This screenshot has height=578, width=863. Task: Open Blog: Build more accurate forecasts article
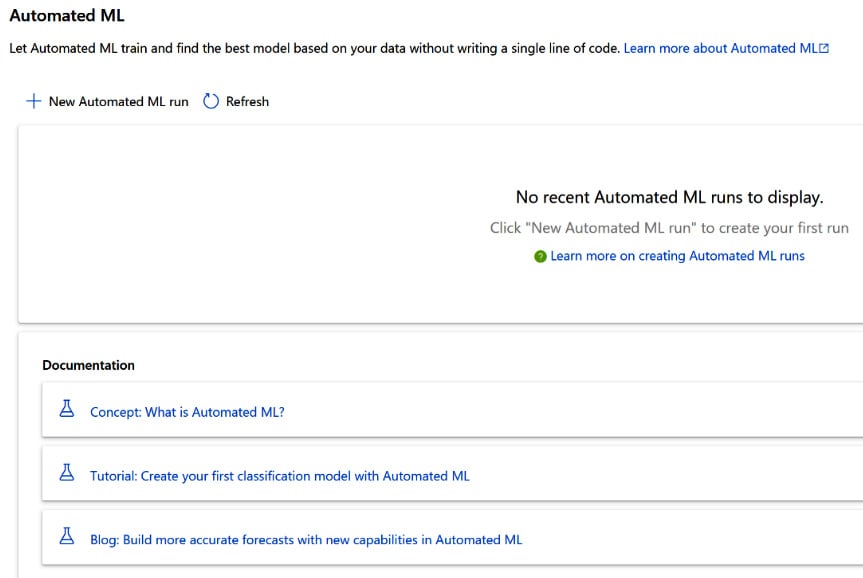tap(306, 540)
